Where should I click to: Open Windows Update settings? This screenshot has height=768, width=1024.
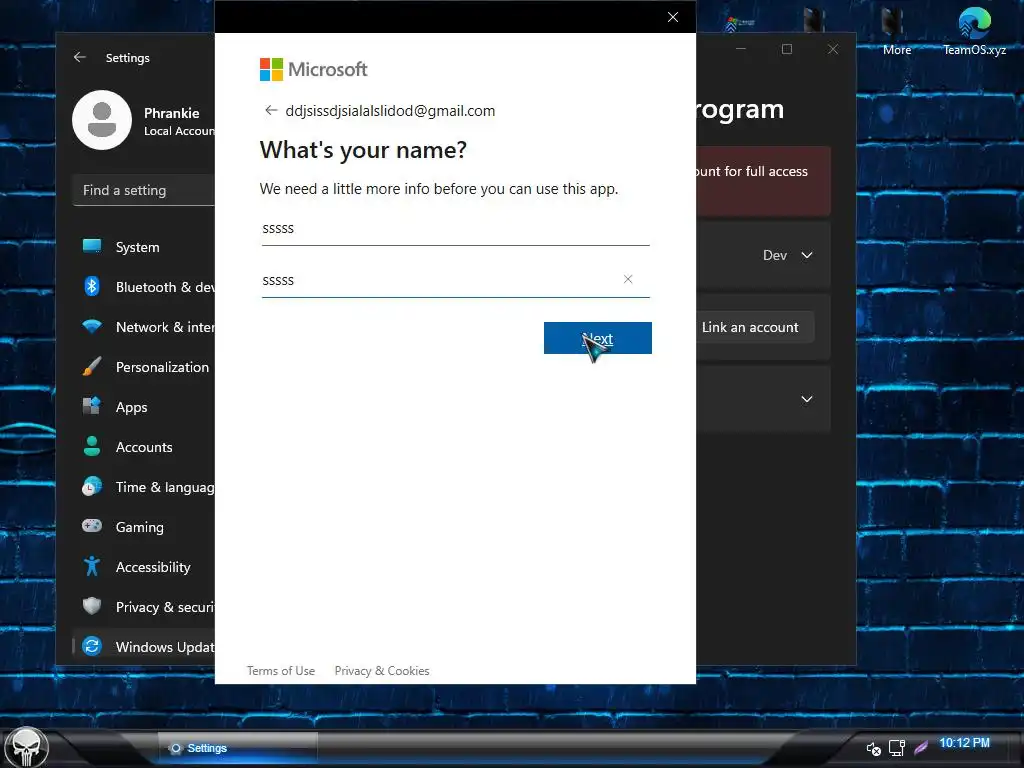[144, 647]
